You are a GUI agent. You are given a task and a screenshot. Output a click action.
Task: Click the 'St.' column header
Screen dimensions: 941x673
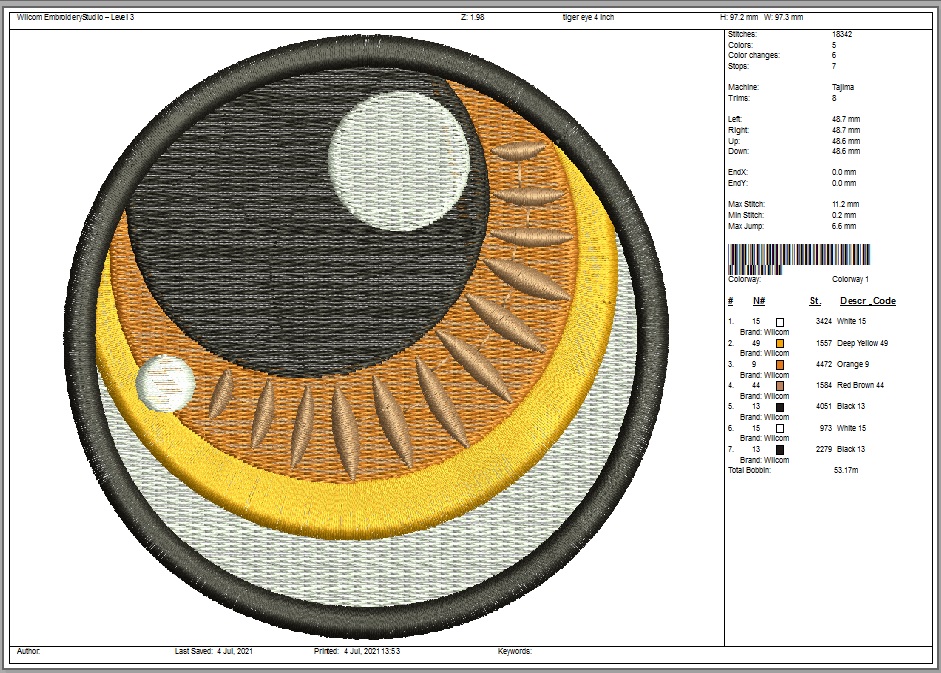[x=815, y=301]
